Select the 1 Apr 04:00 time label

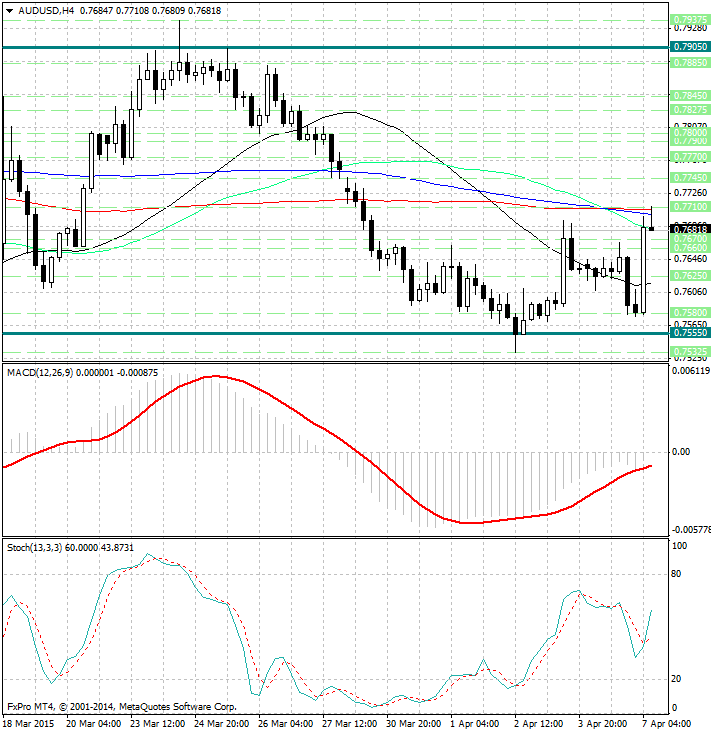coord(473,721)
